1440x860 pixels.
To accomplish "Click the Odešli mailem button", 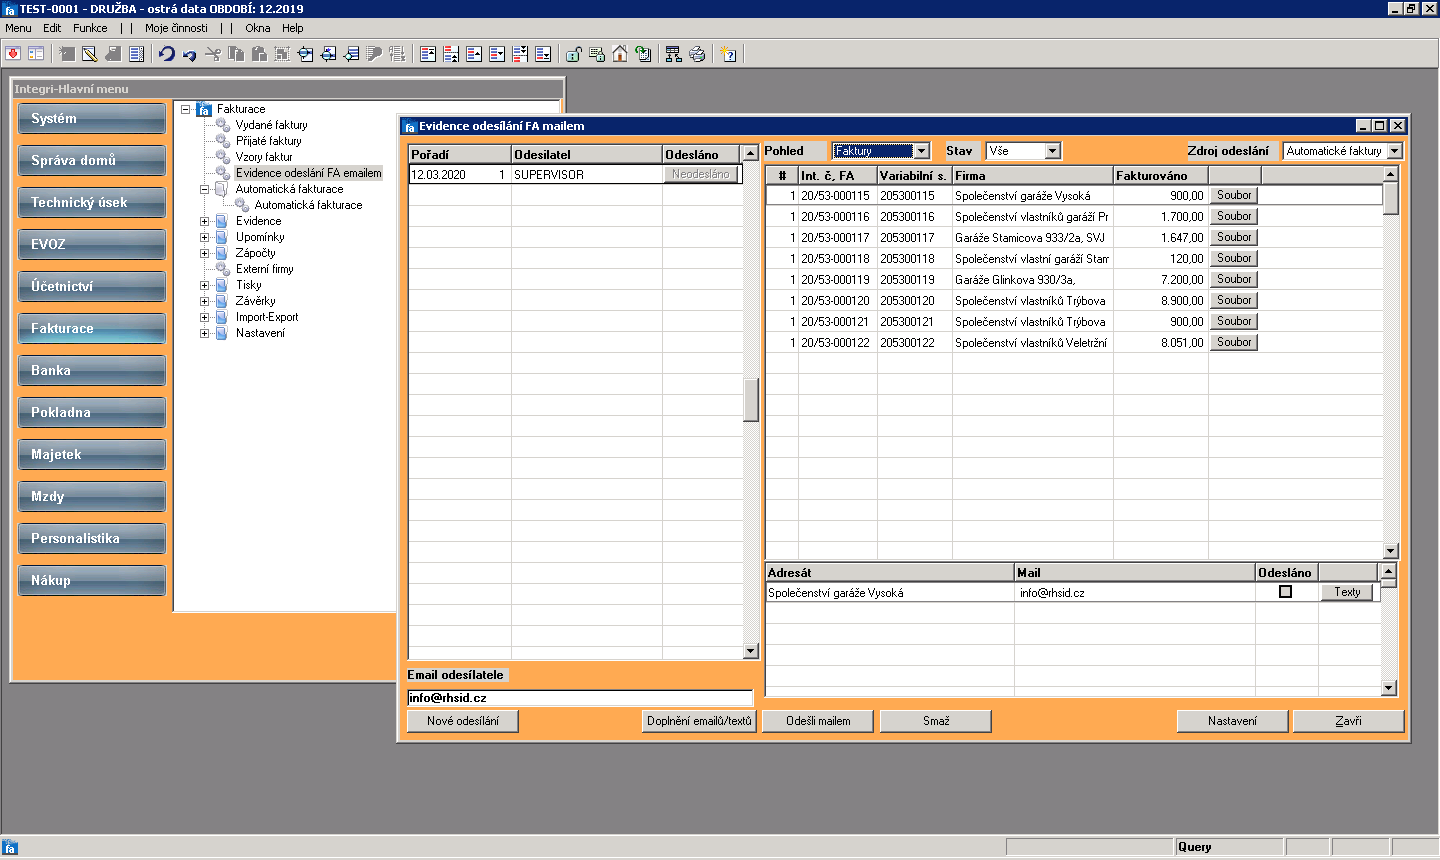I will pos(818,721).
